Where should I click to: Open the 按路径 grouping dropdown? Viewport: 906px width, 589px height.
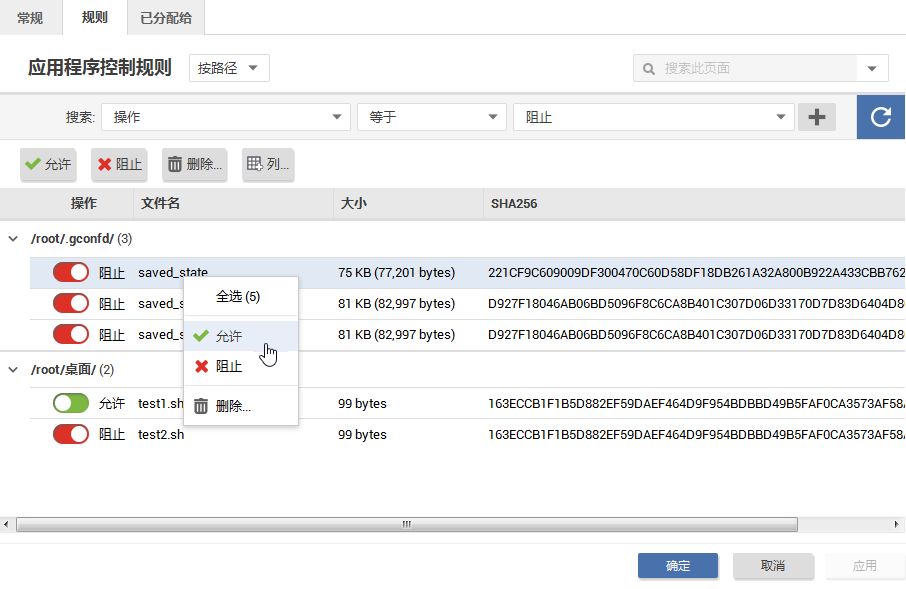(229, 68)
